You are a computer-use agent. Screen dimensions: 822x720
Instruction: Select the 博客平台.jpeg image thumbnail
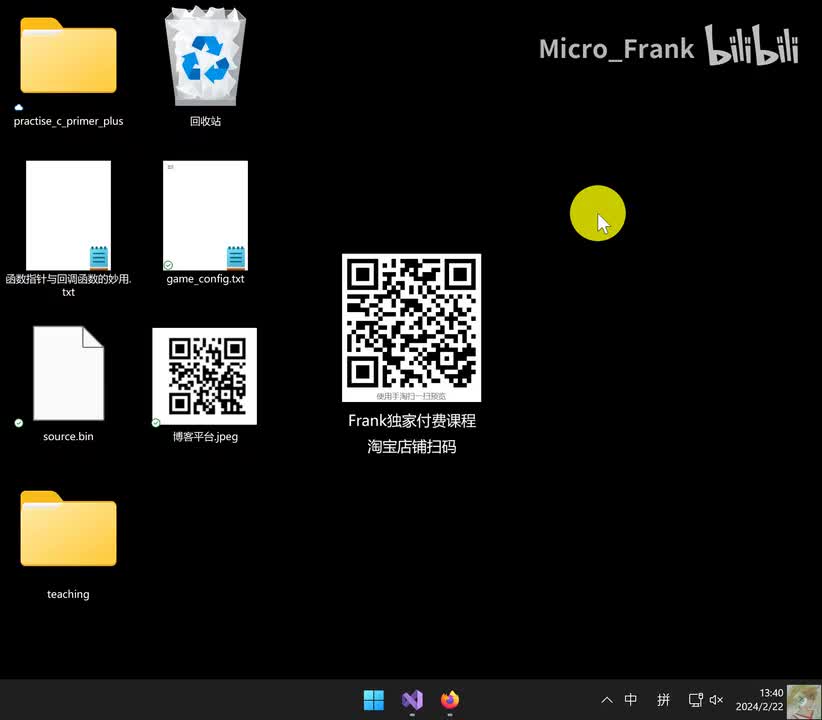pos(204,376)
